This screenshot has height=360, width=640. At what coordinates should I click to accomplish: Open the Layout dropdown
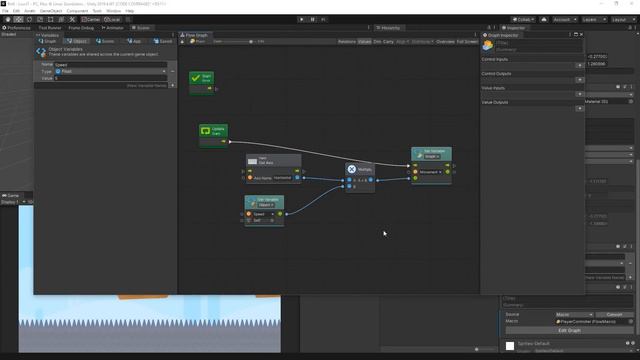pos(623,20)
